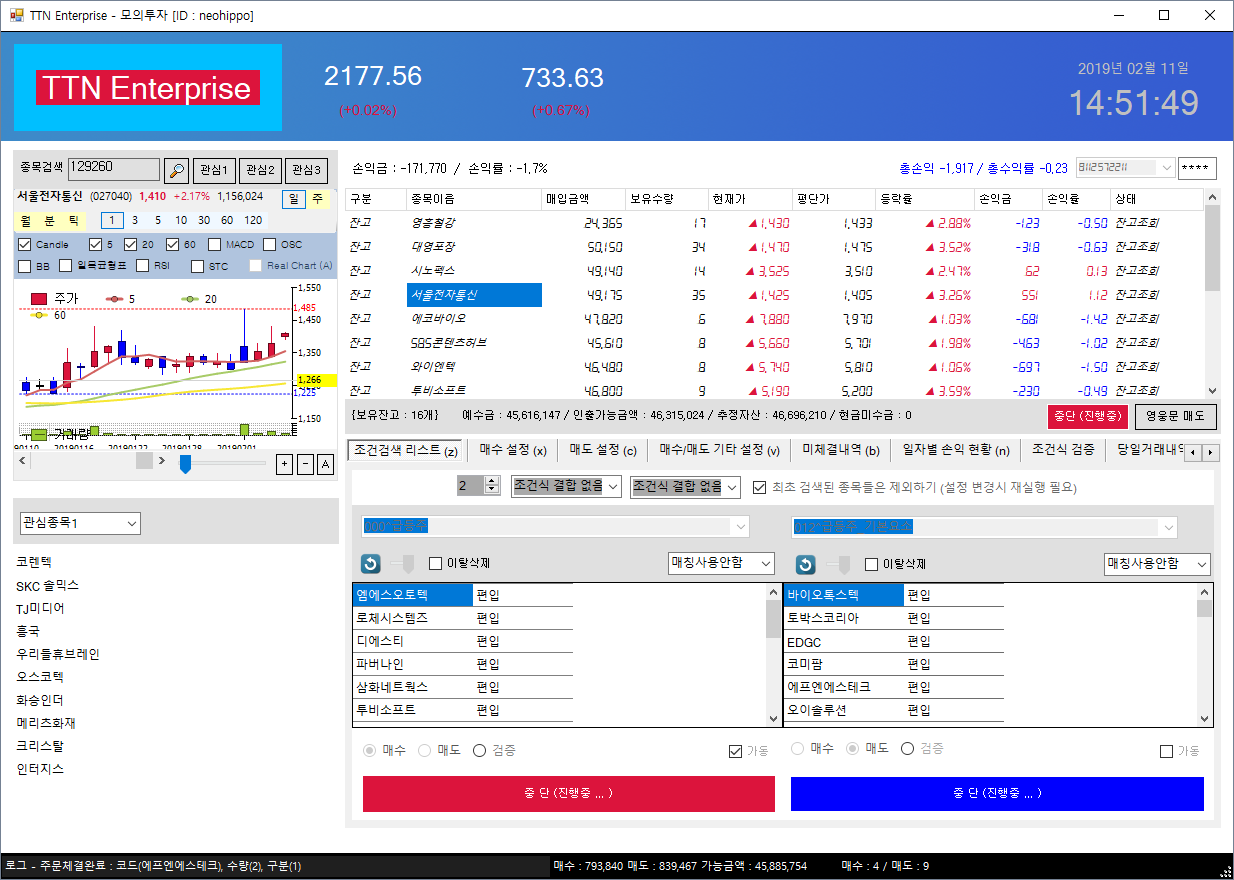This screenshot has width=1234, height=880.
Task: Enable the MACD indicator checkbox
Action: (x=216, y=245)
